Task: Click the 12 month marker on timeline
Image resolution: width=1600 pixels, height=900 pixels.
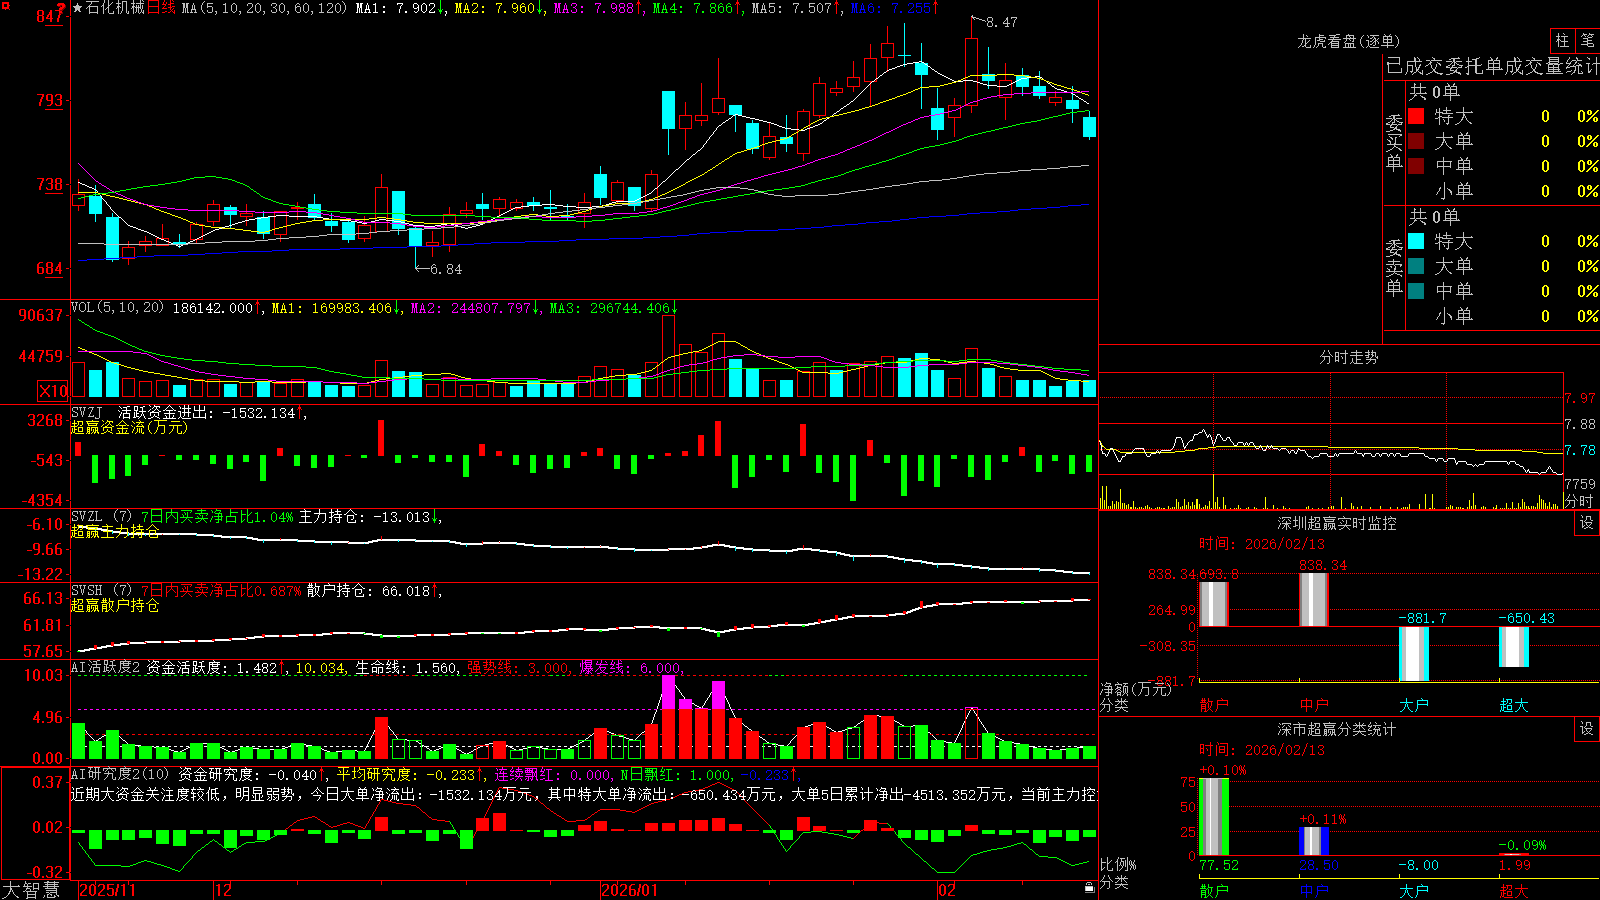Action: point(223,890)
